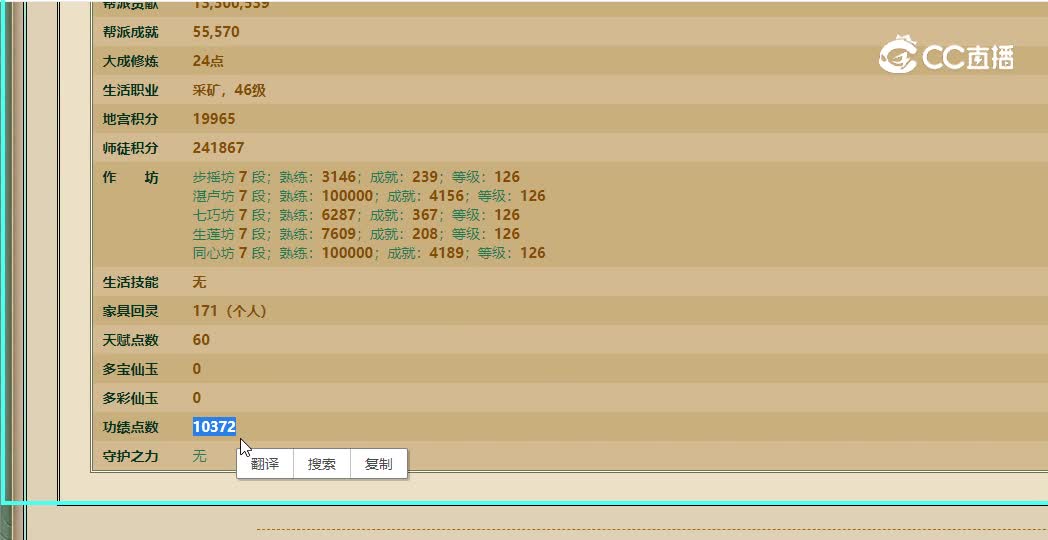Click the 湛卢坊 achievement value 4156
The height and width of the screenshot is (540, 1048).
[446, 196]
